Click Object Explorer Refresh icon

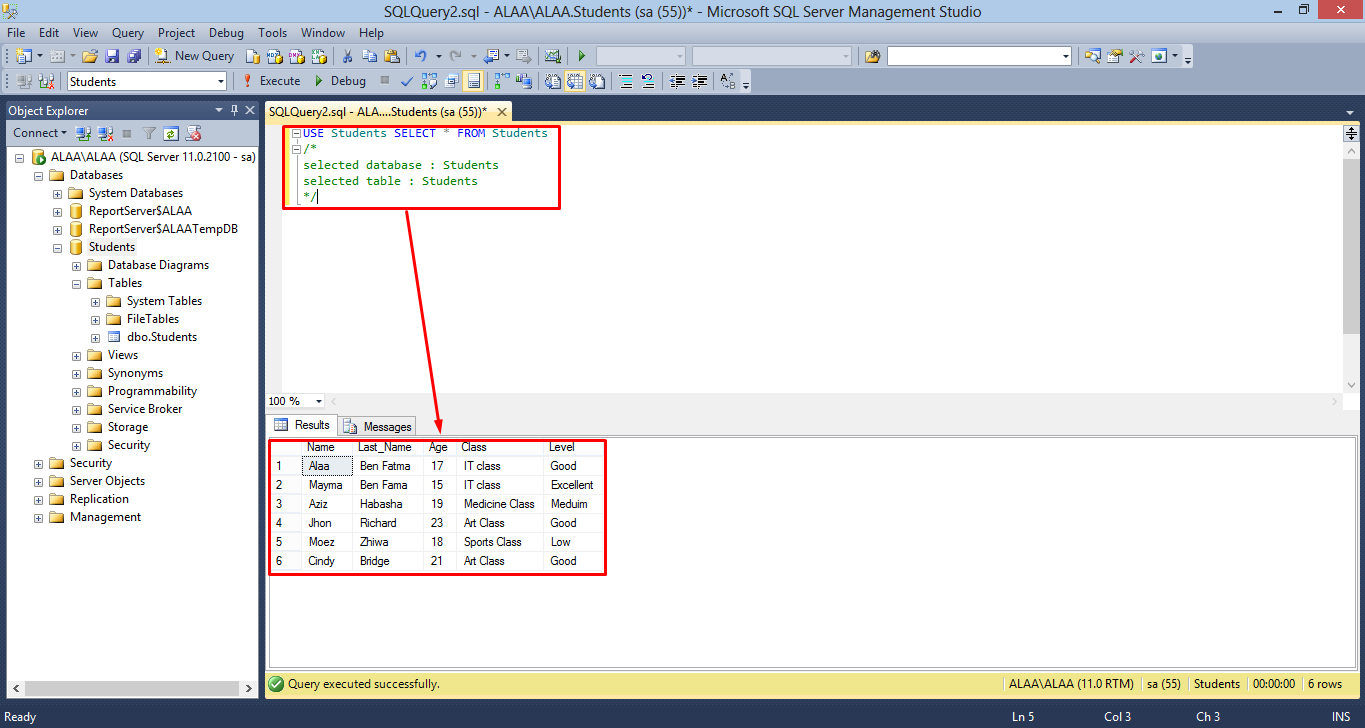[x=170, y=132]
